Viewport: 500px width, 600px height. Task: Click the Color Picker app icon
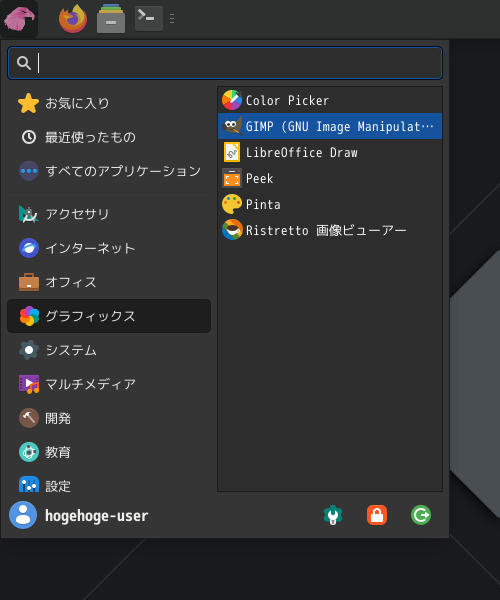tap(232, 100)
